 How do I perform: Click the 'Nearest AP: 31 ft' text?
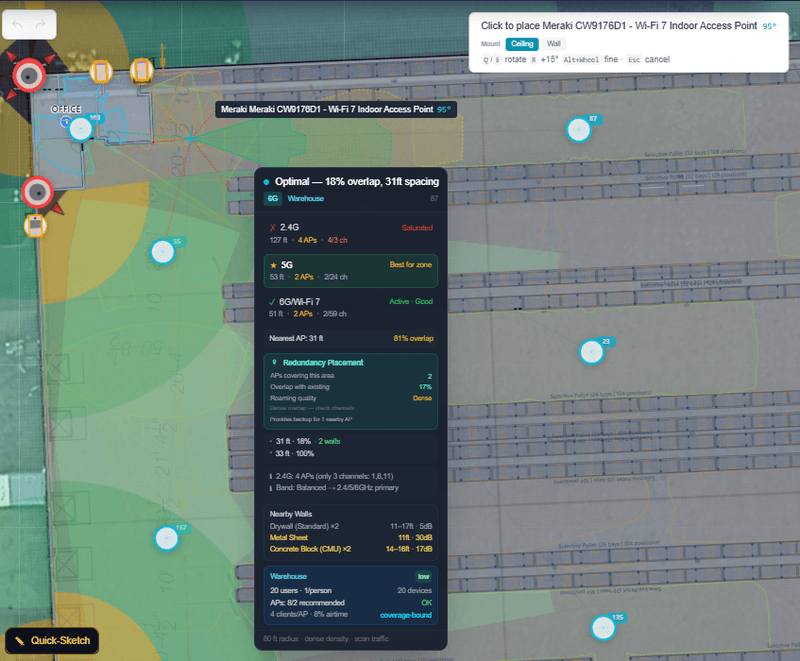pos(296,338)
